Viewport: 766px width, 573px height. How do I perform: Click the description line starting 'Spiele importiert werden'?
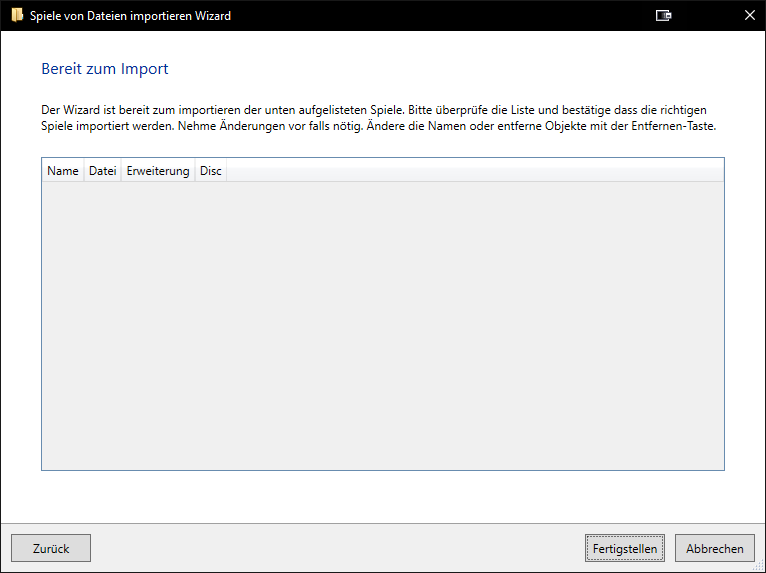[x=379, y=126]
